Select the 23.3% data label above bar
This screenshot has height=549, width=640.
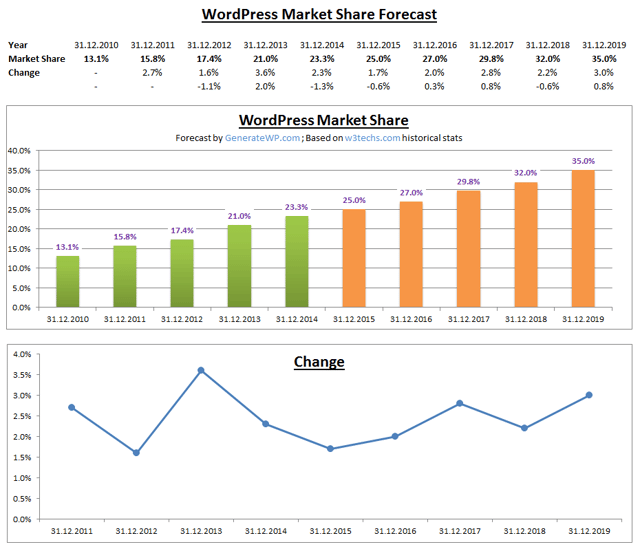(296, 207)
